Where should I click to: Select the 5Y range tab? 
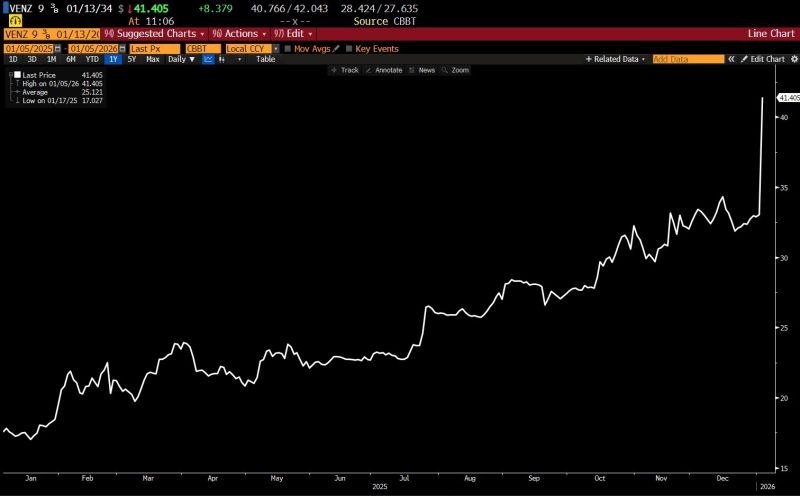(132, 59)
